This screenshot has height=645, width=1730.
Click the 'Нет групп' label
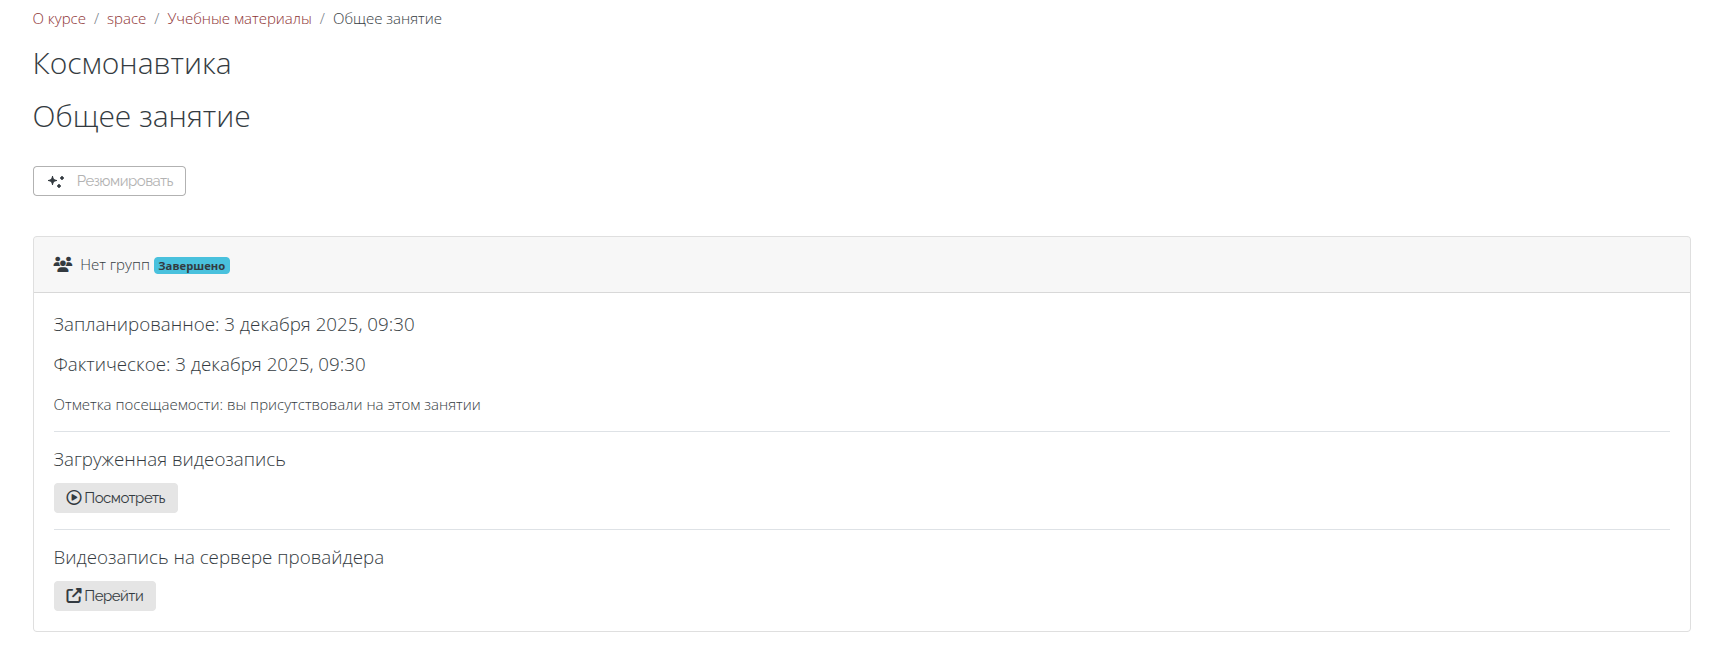tap(115, 265)
